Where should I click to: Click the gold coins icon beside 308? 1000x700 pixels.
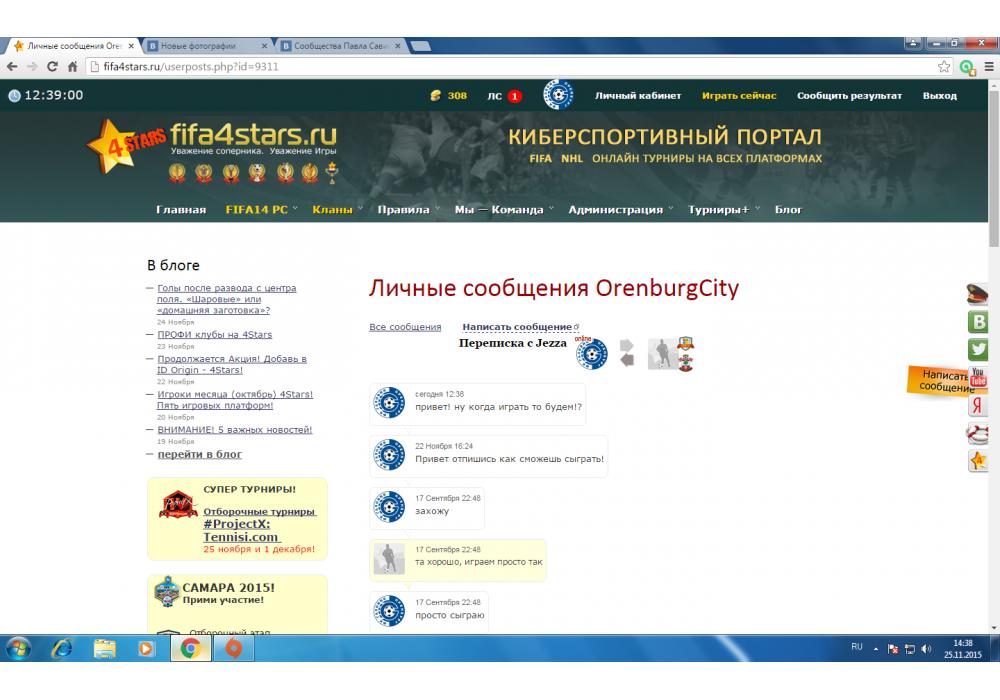[x=436, y=96]
